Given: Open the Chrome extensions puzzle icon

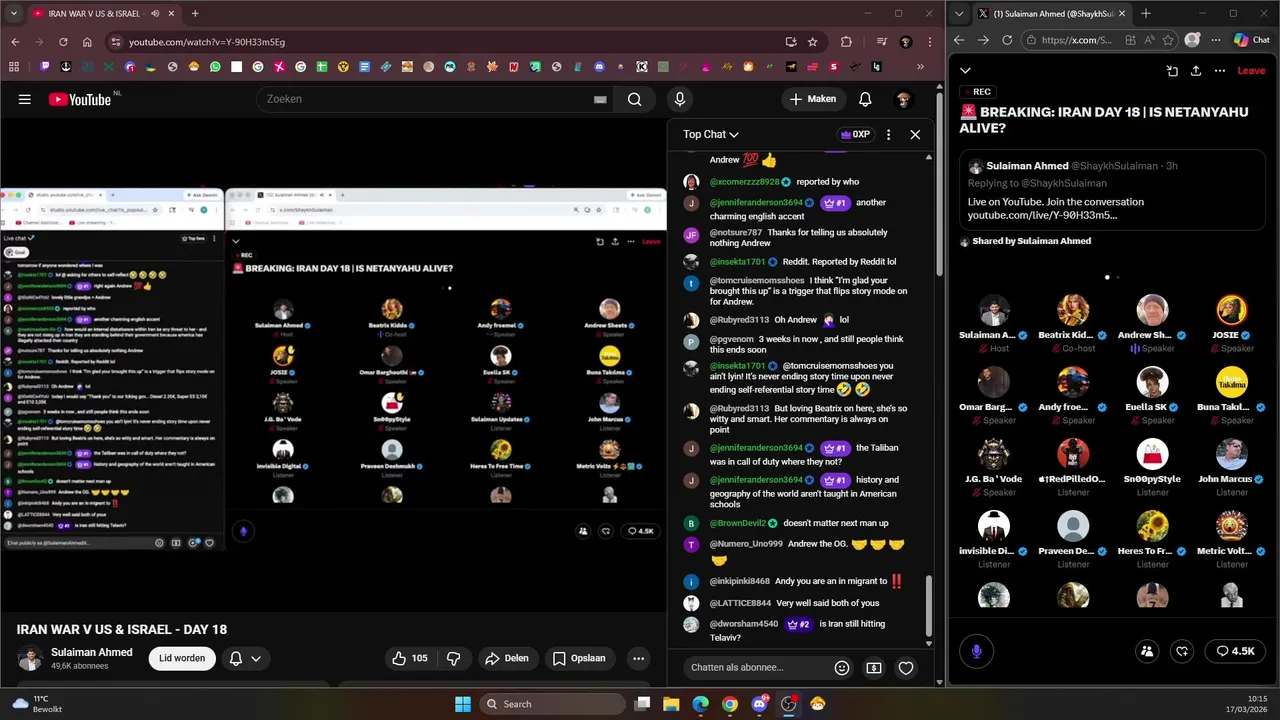Looking at the screenshot, I should 846,42.
